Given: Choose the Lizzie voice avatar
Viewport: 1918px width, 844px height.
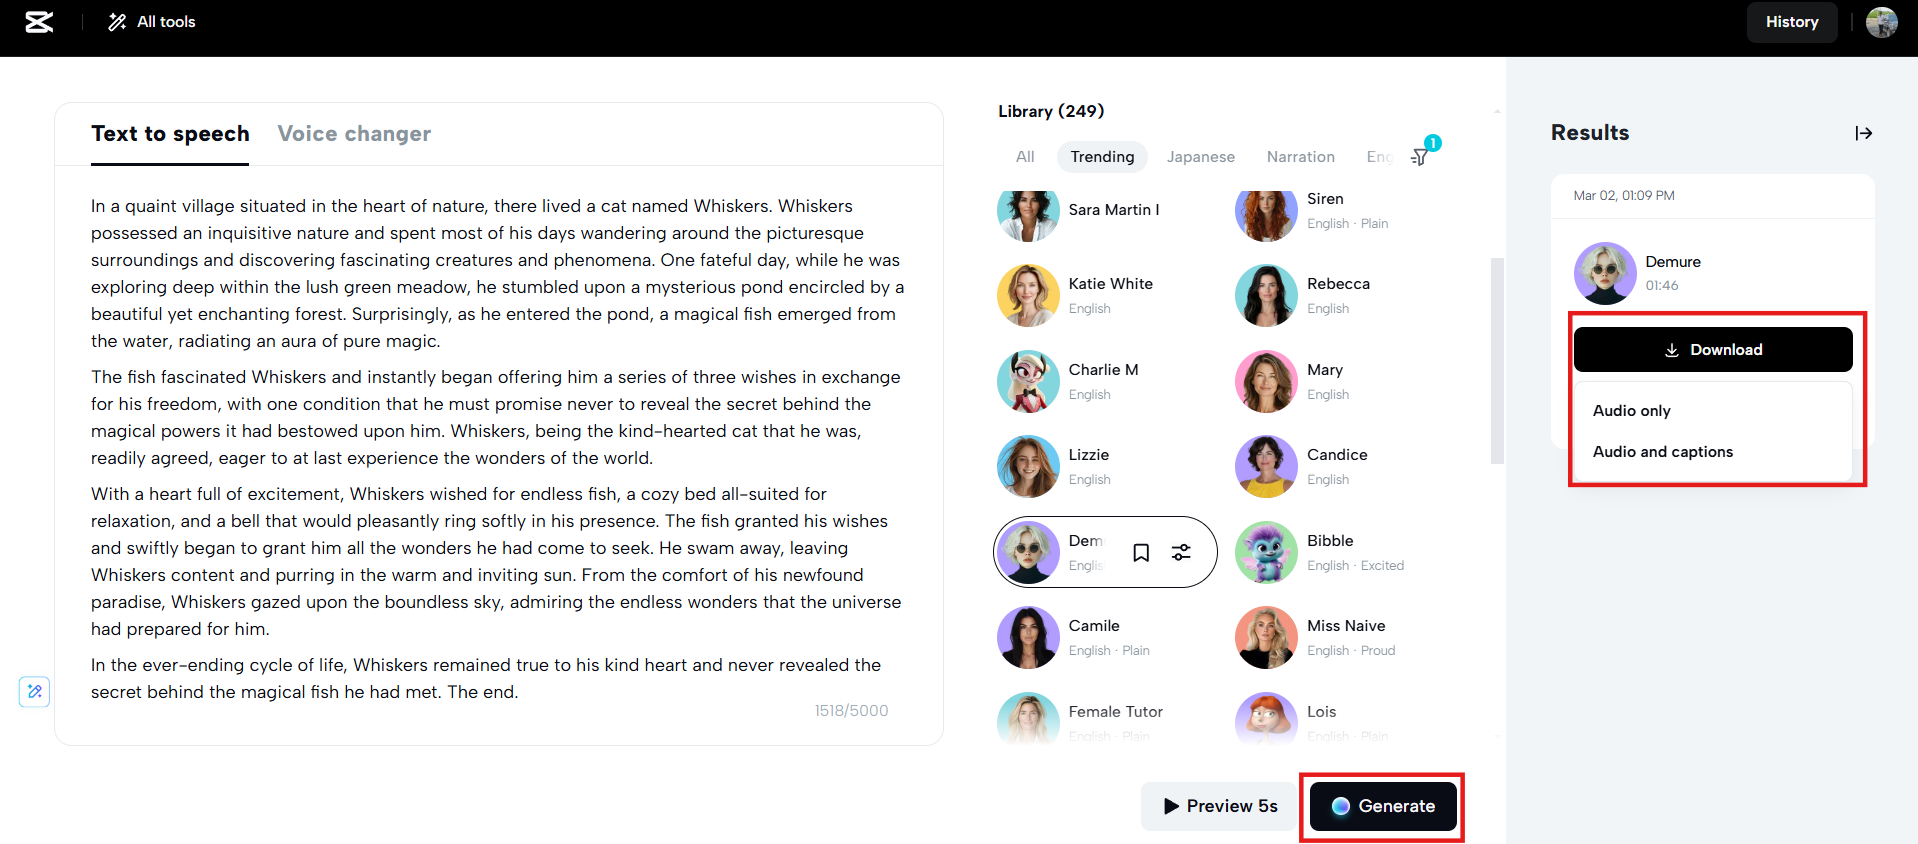Looking at the screenshot, I should pos(1028,466).
